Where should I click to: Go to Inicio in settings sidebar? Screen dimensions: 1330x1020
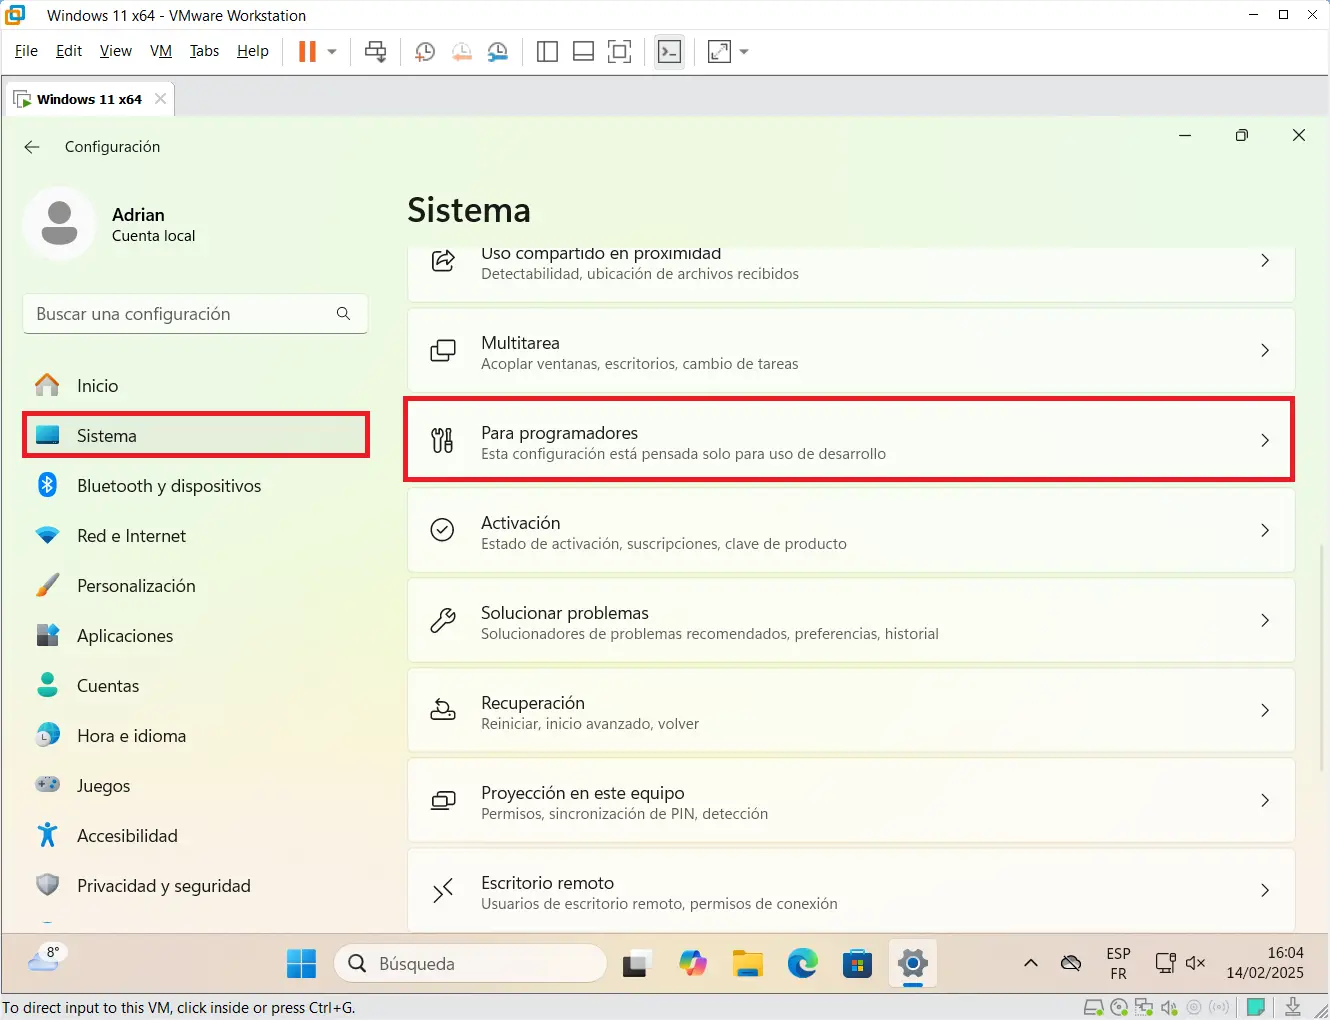coord(196,386)
